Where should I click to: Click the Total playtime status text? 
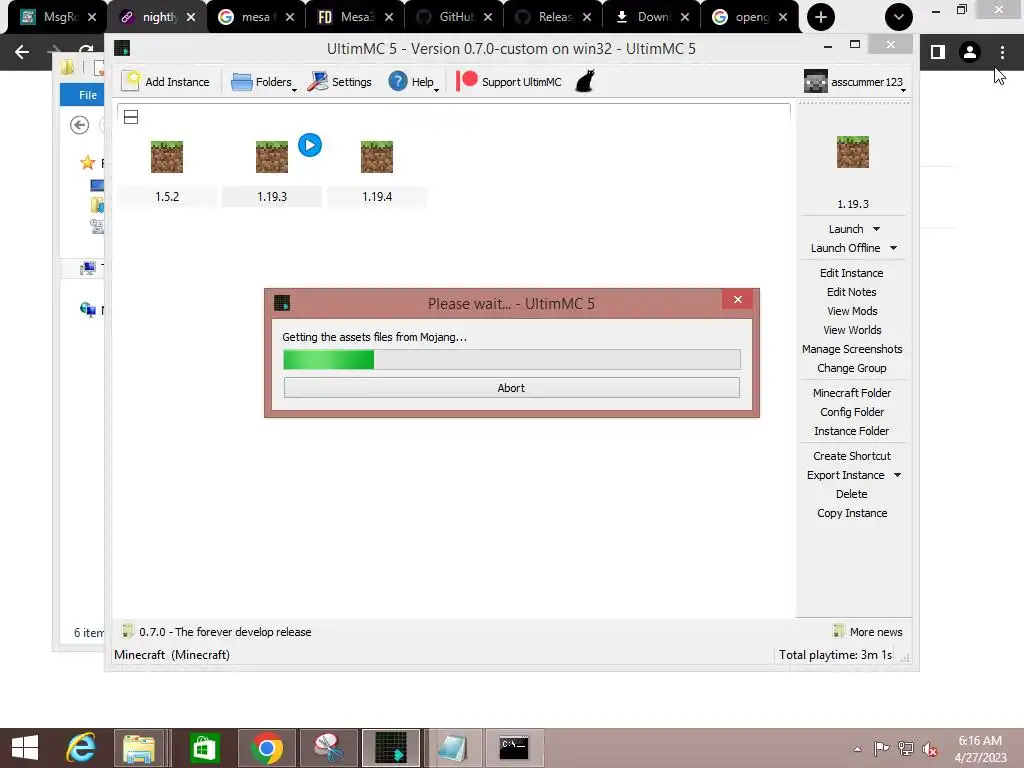(835, 654)
